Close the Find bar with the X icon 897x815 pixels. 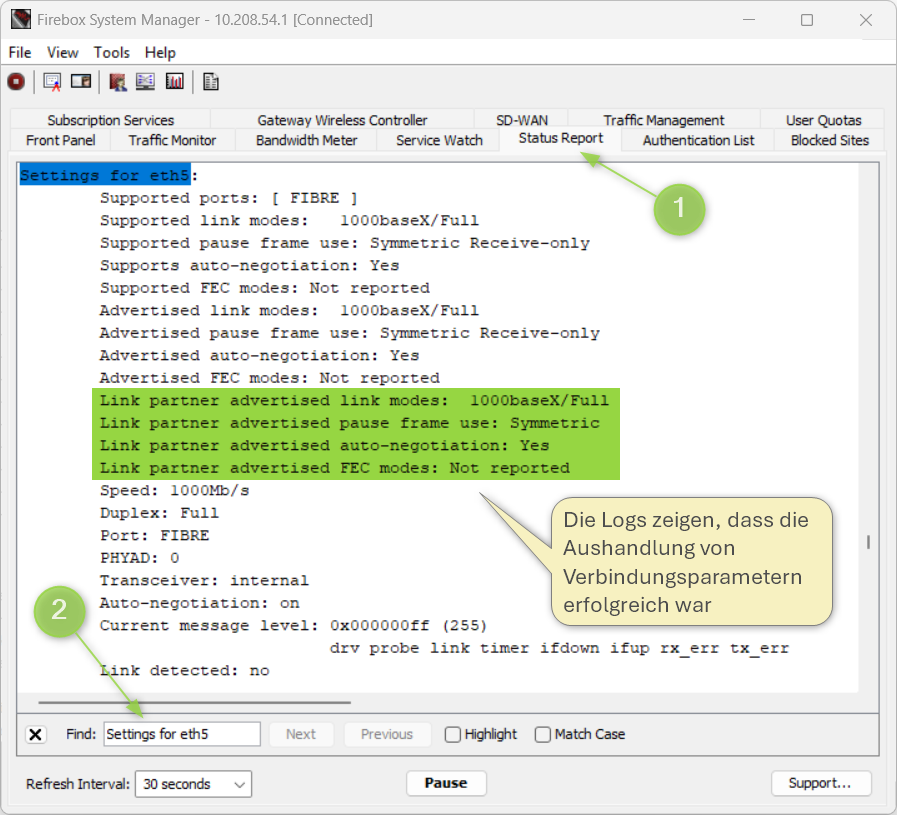click(36, 735)
